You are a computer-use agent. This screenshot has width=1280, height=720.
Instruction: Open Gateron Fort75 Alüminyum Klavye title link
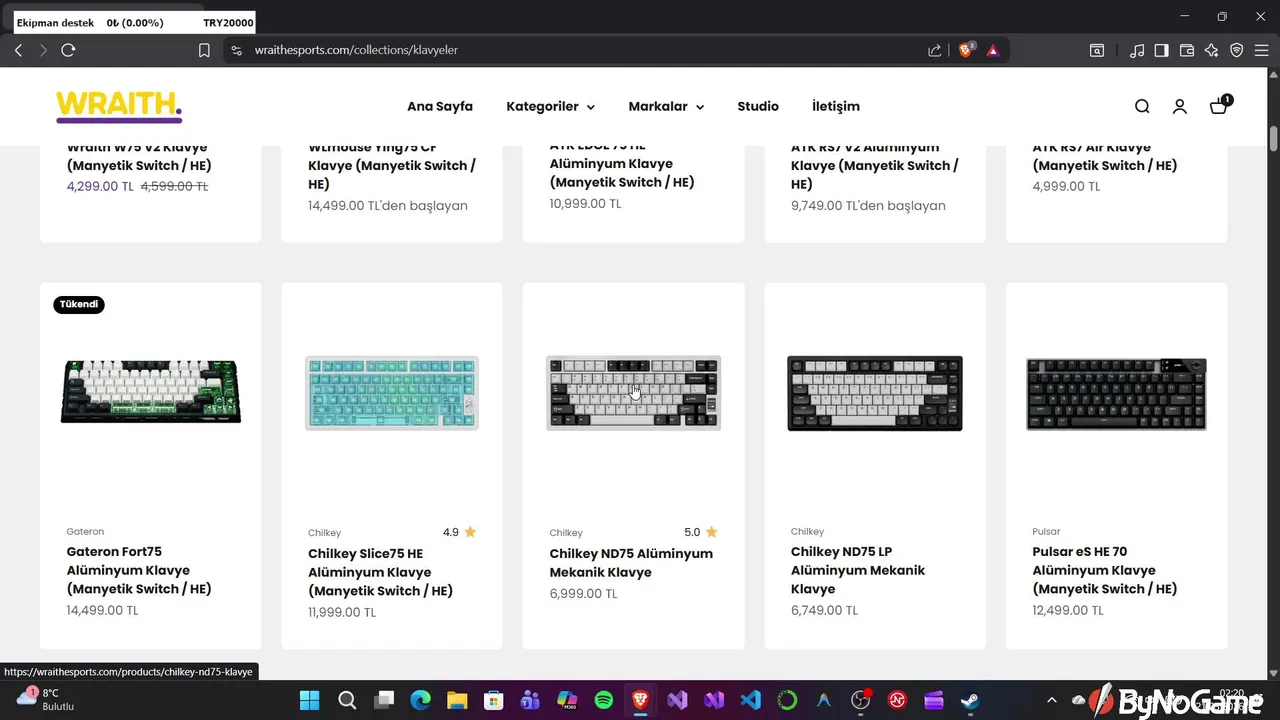pyautogui.click(x=139, y=570)
